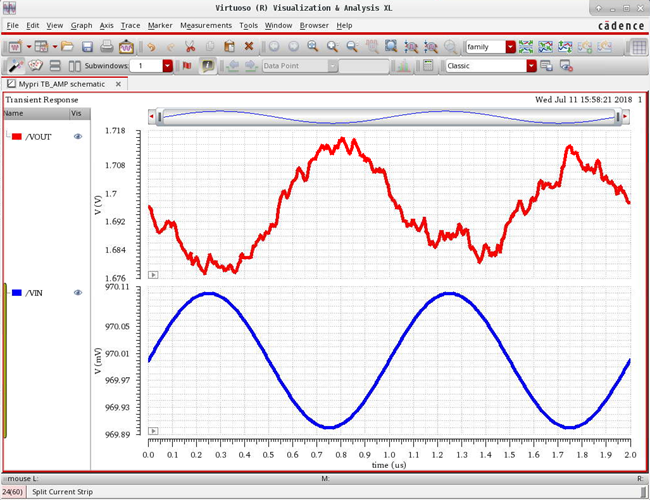This screenshot has width=650, height=500.
Task: Open the Trace menu
Action: point(130,26)
